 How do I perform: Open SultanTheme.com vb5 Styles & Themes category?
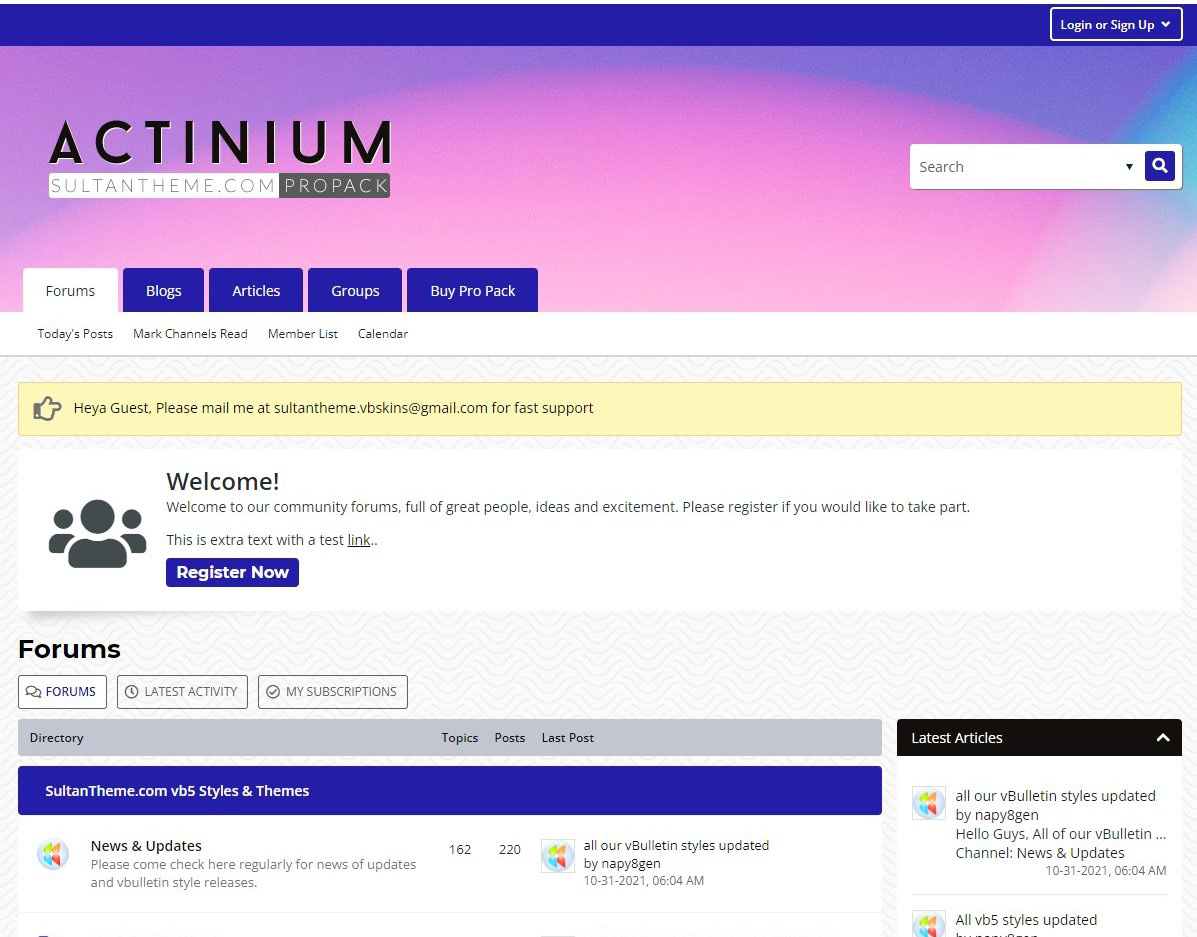tap(177, 791)
